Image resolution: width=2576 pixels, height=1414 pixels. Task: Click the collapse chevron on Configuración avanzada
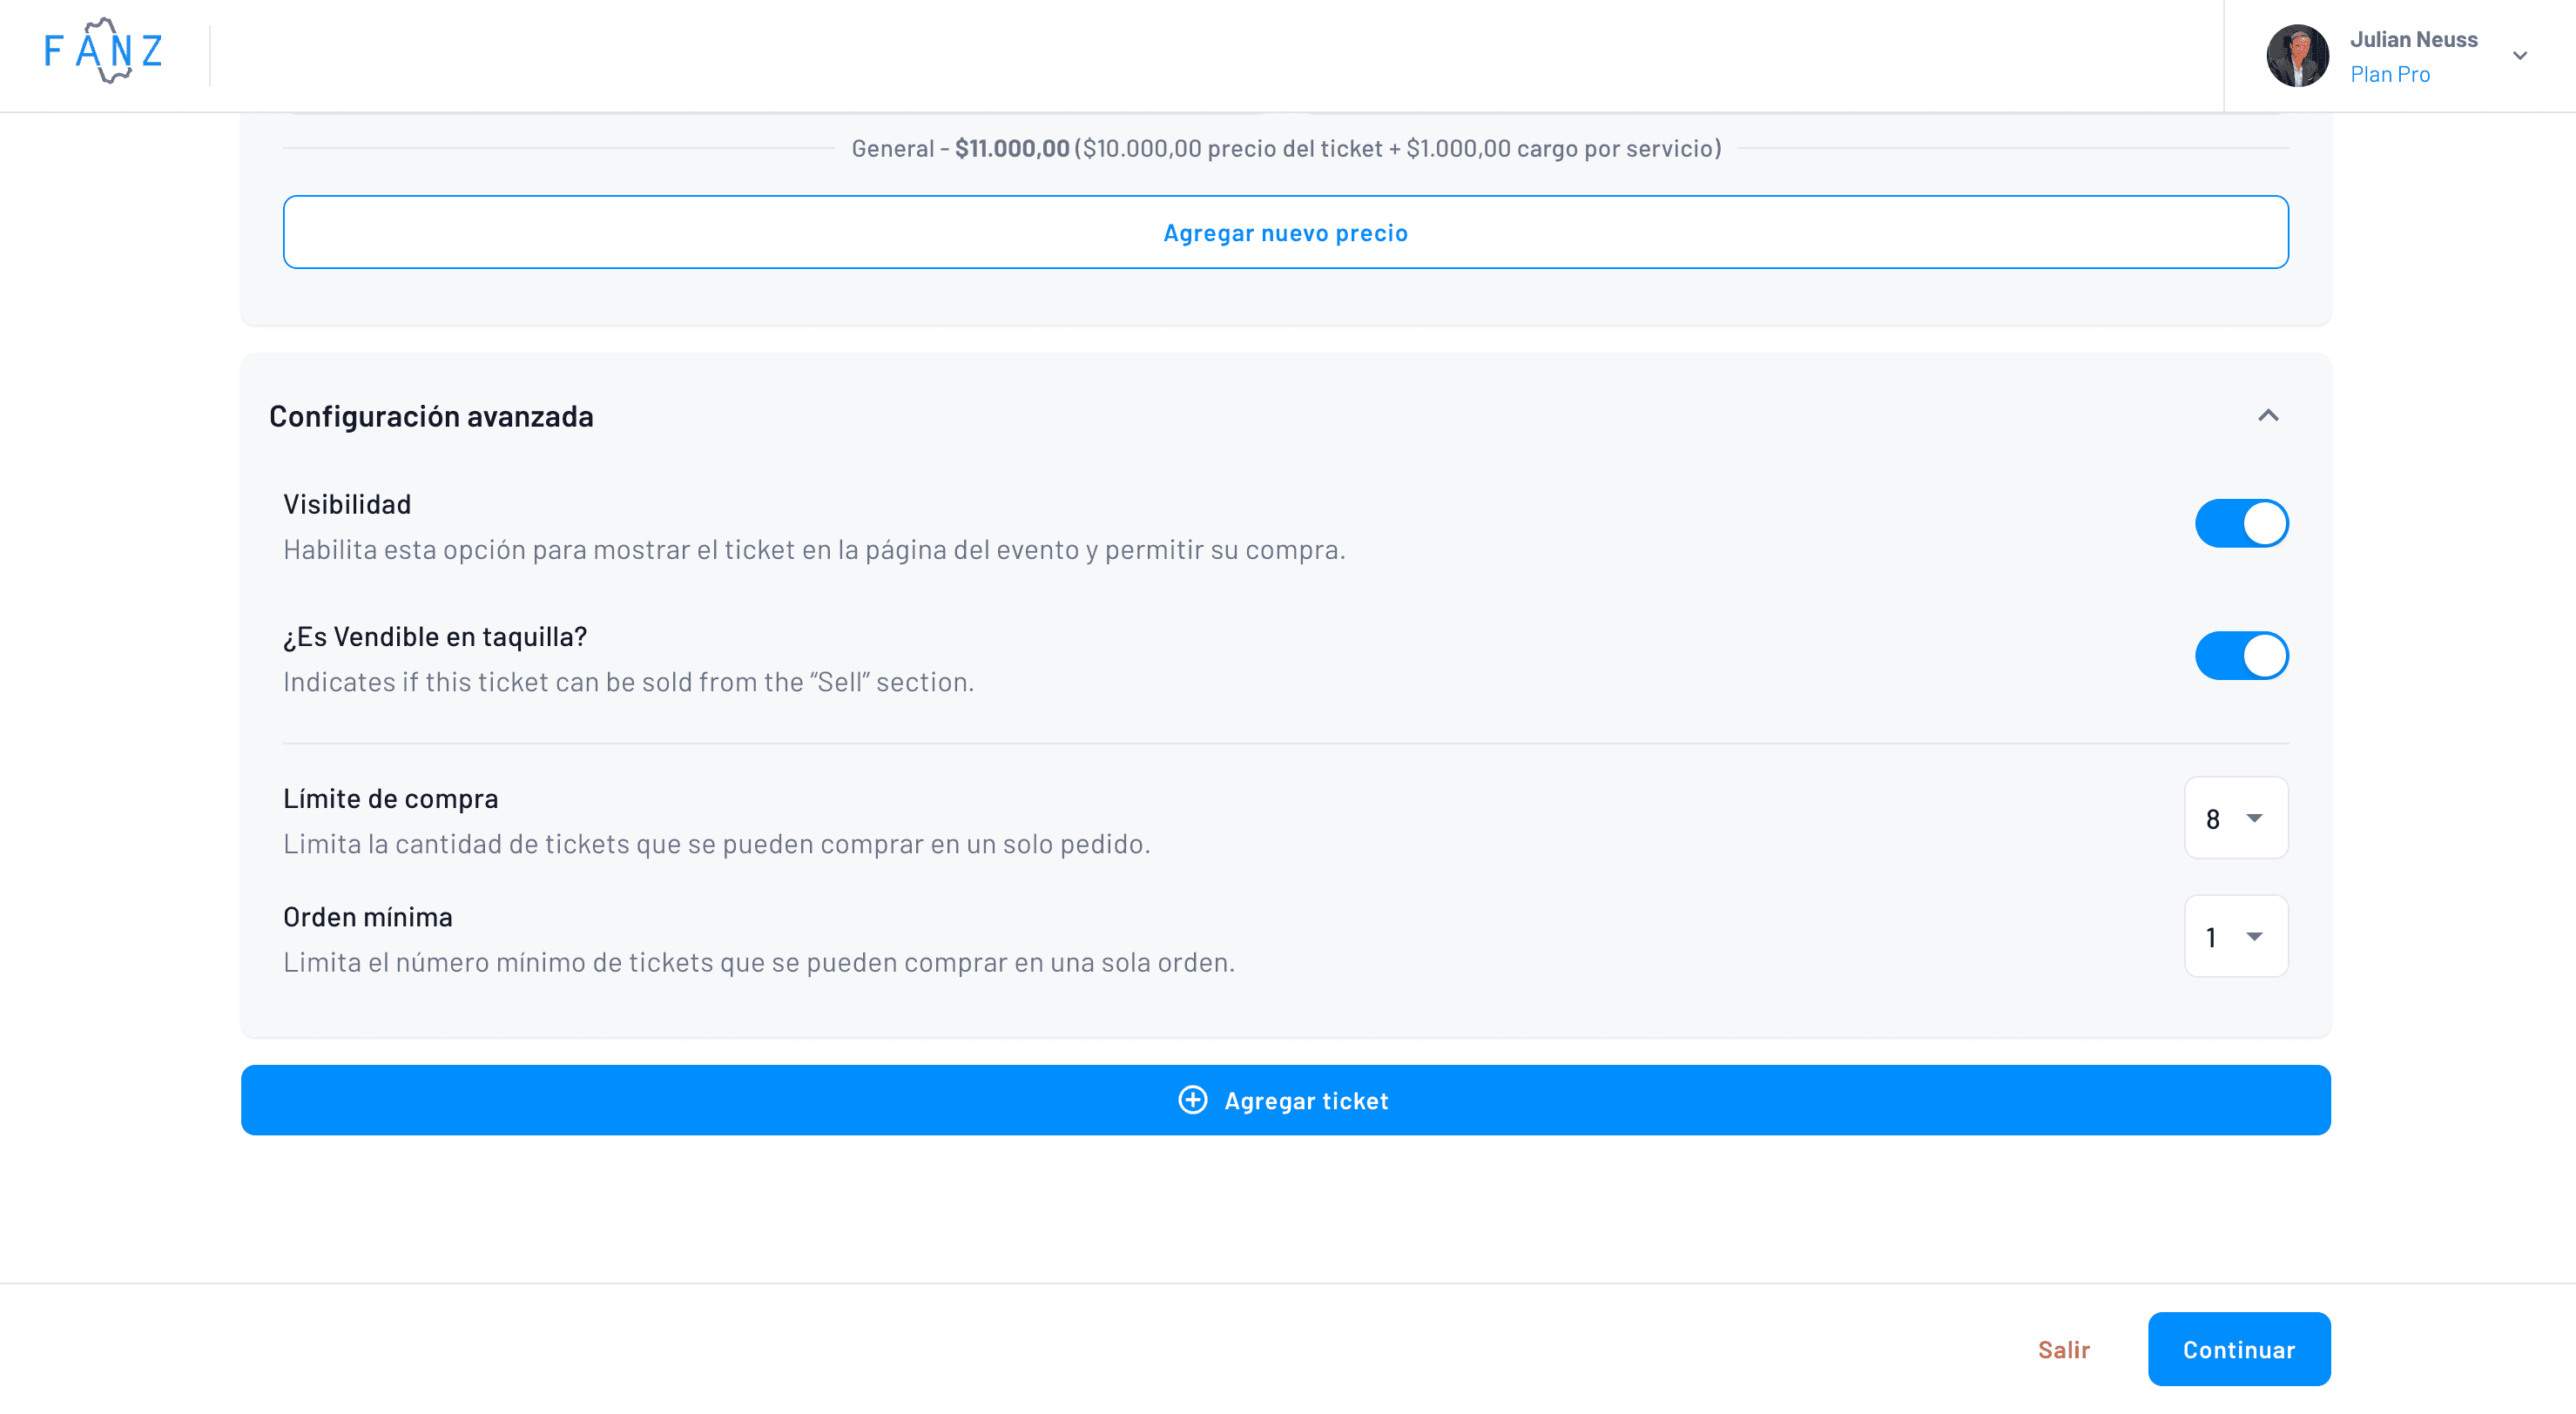pos(2268,415)
